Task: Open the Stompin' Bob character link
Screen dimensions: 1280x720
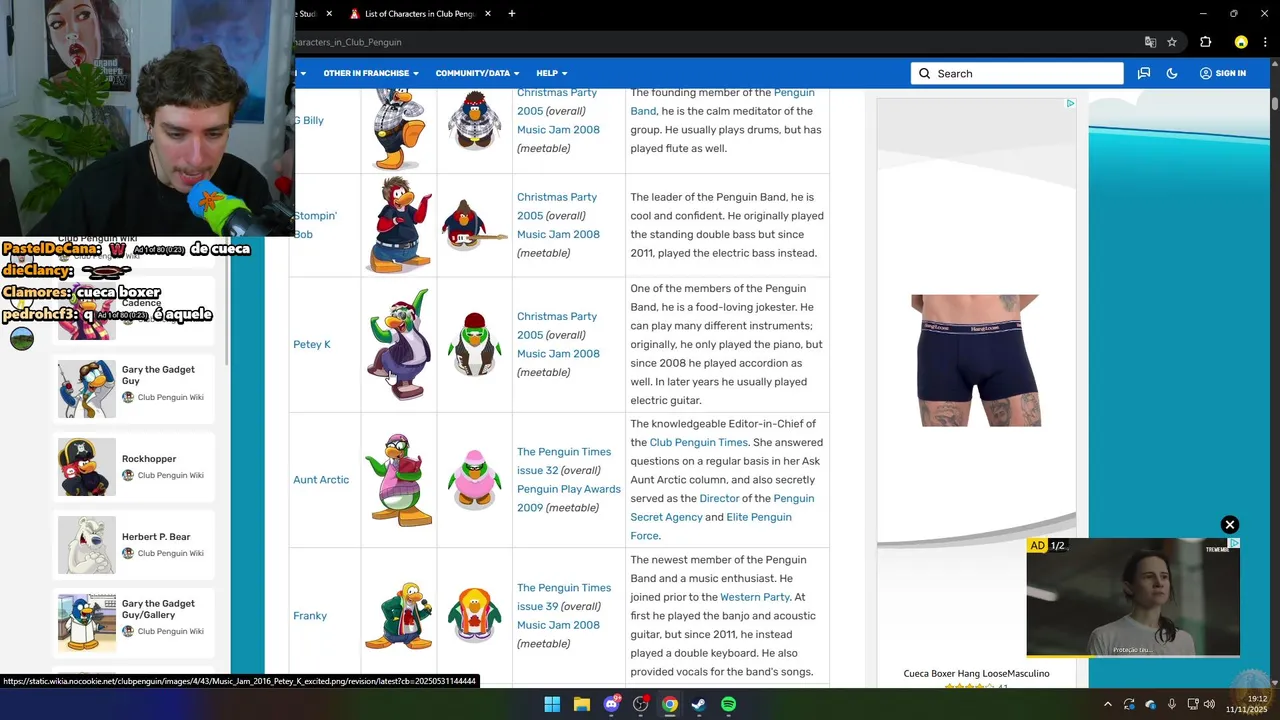Action: point(315,225)
